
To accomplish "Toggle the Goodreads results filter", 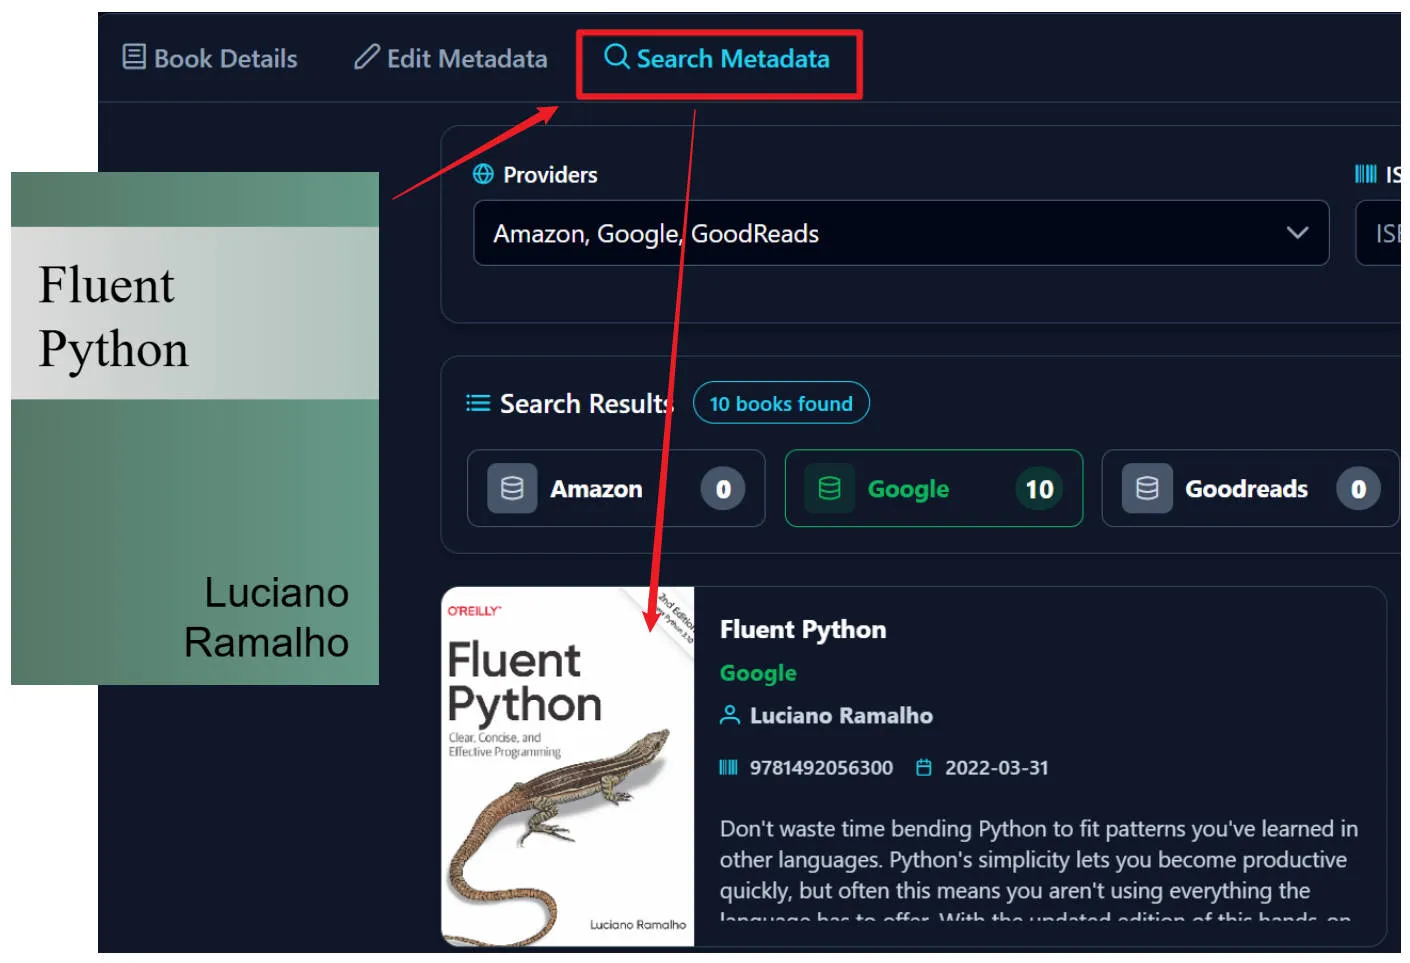I will click(1249, 488).
